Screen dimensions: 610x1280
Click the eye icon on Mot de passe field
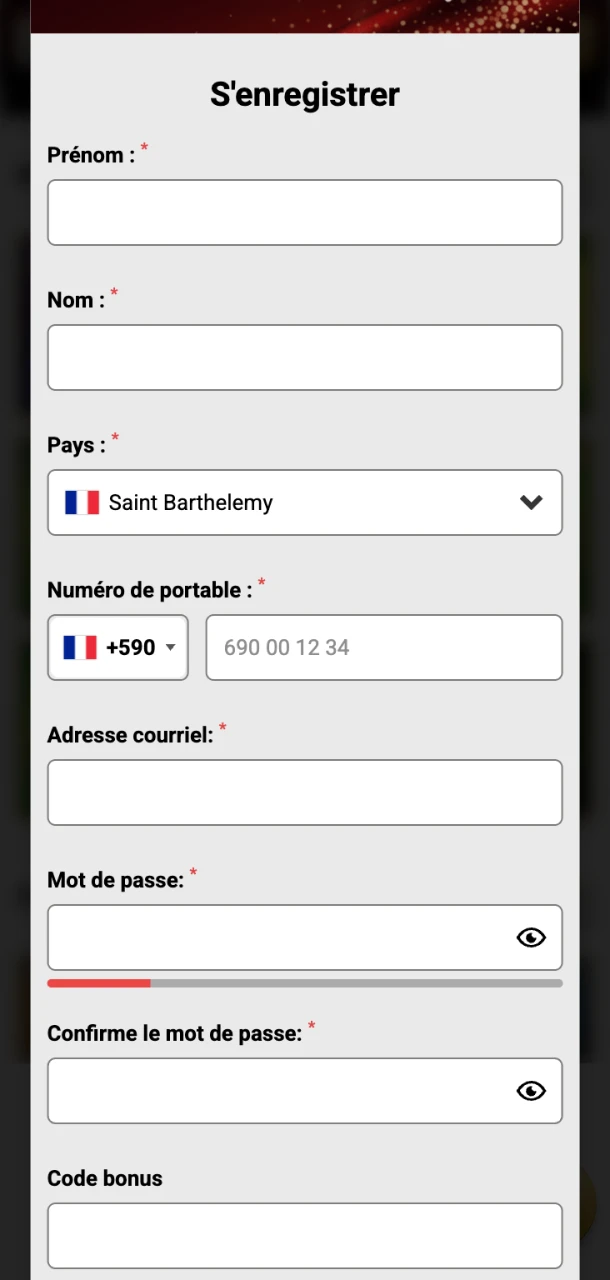tap(531, 937)
